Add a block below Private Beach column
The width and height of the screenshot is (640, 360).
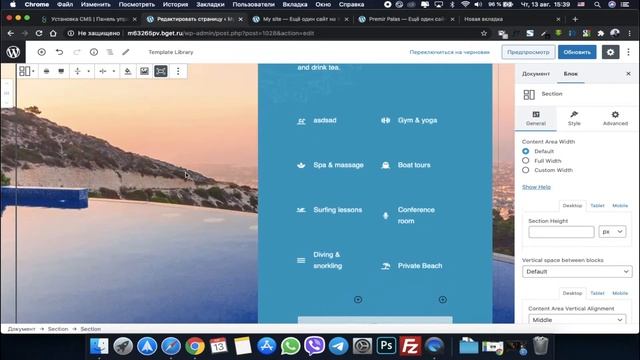(442, 300)
